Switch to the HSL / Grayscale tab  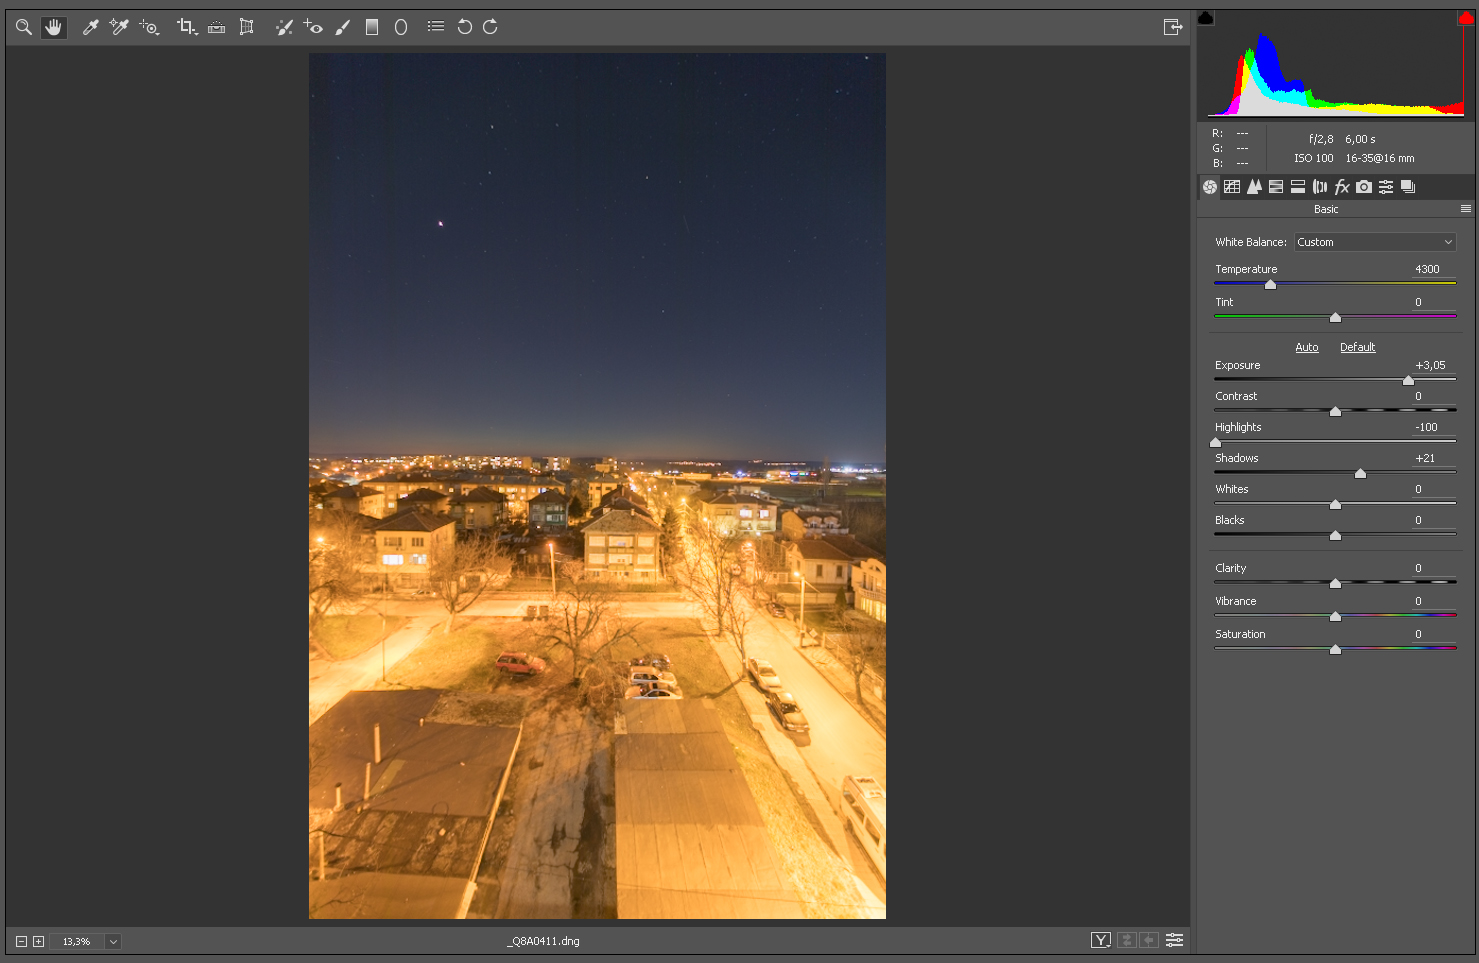pyautogui.click(x=1276, y=187)
